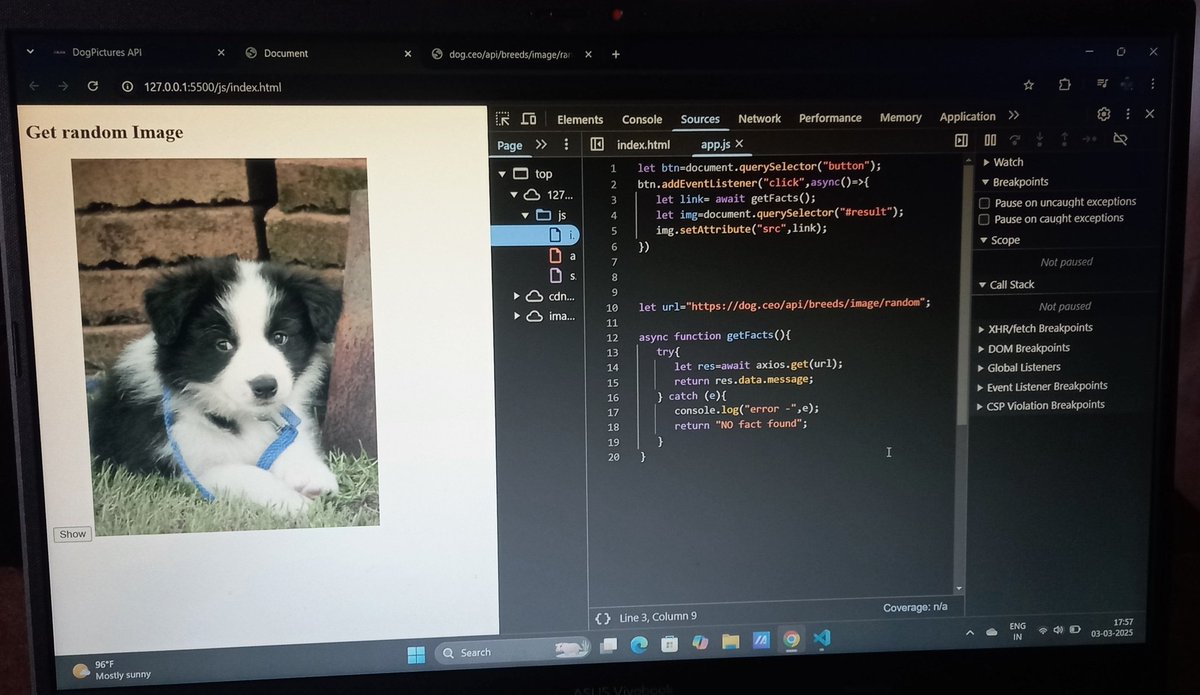The image size is (1200, 695).
Task: Select the index.html editor tab
Action: coord(643,144)
